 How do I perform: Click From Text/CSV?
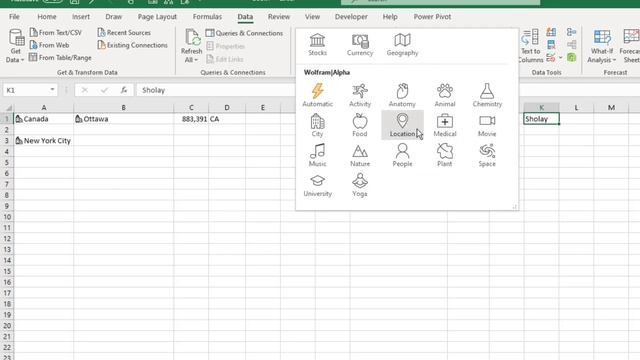tap(56, 32)
